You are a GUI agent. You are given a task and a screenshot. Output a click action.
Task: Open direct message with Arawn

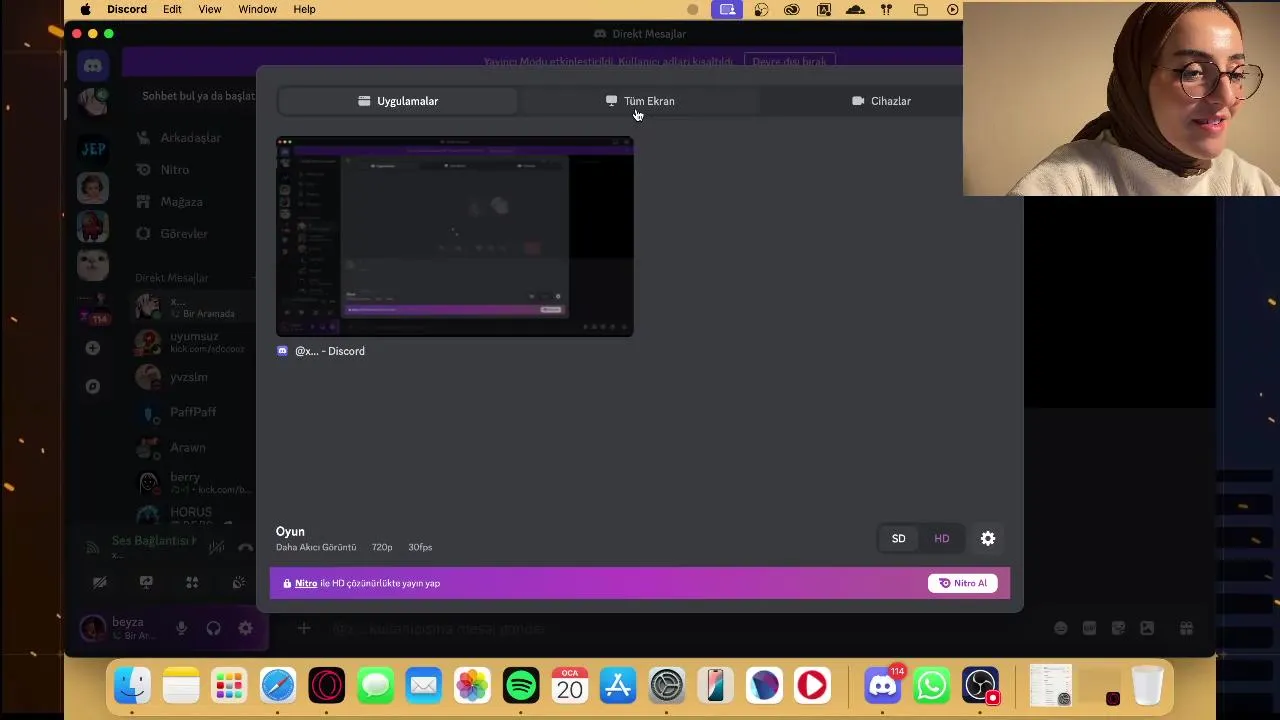(190, 447)
